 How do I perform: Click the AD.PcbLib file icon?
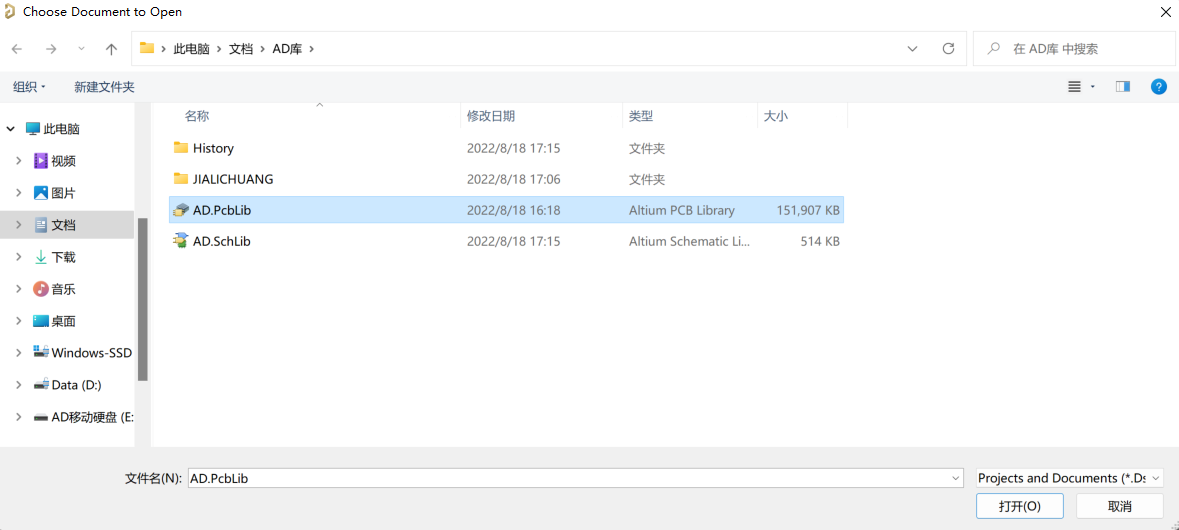point(180,210)
